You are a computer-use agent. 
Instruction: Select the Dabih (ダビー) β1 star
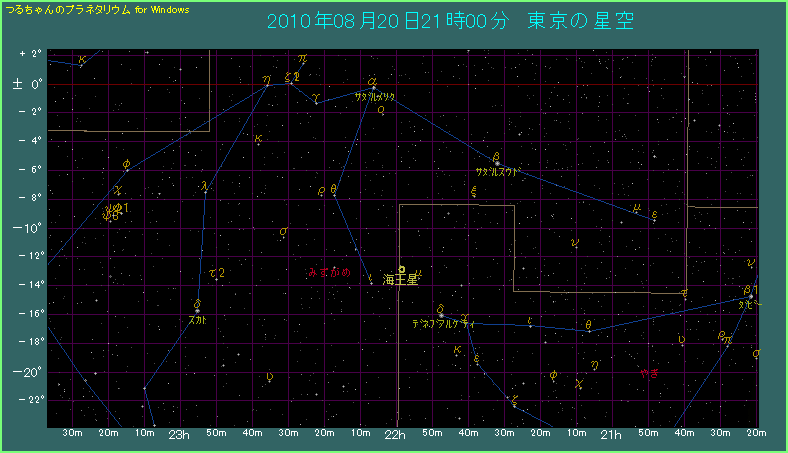[750, 297]
